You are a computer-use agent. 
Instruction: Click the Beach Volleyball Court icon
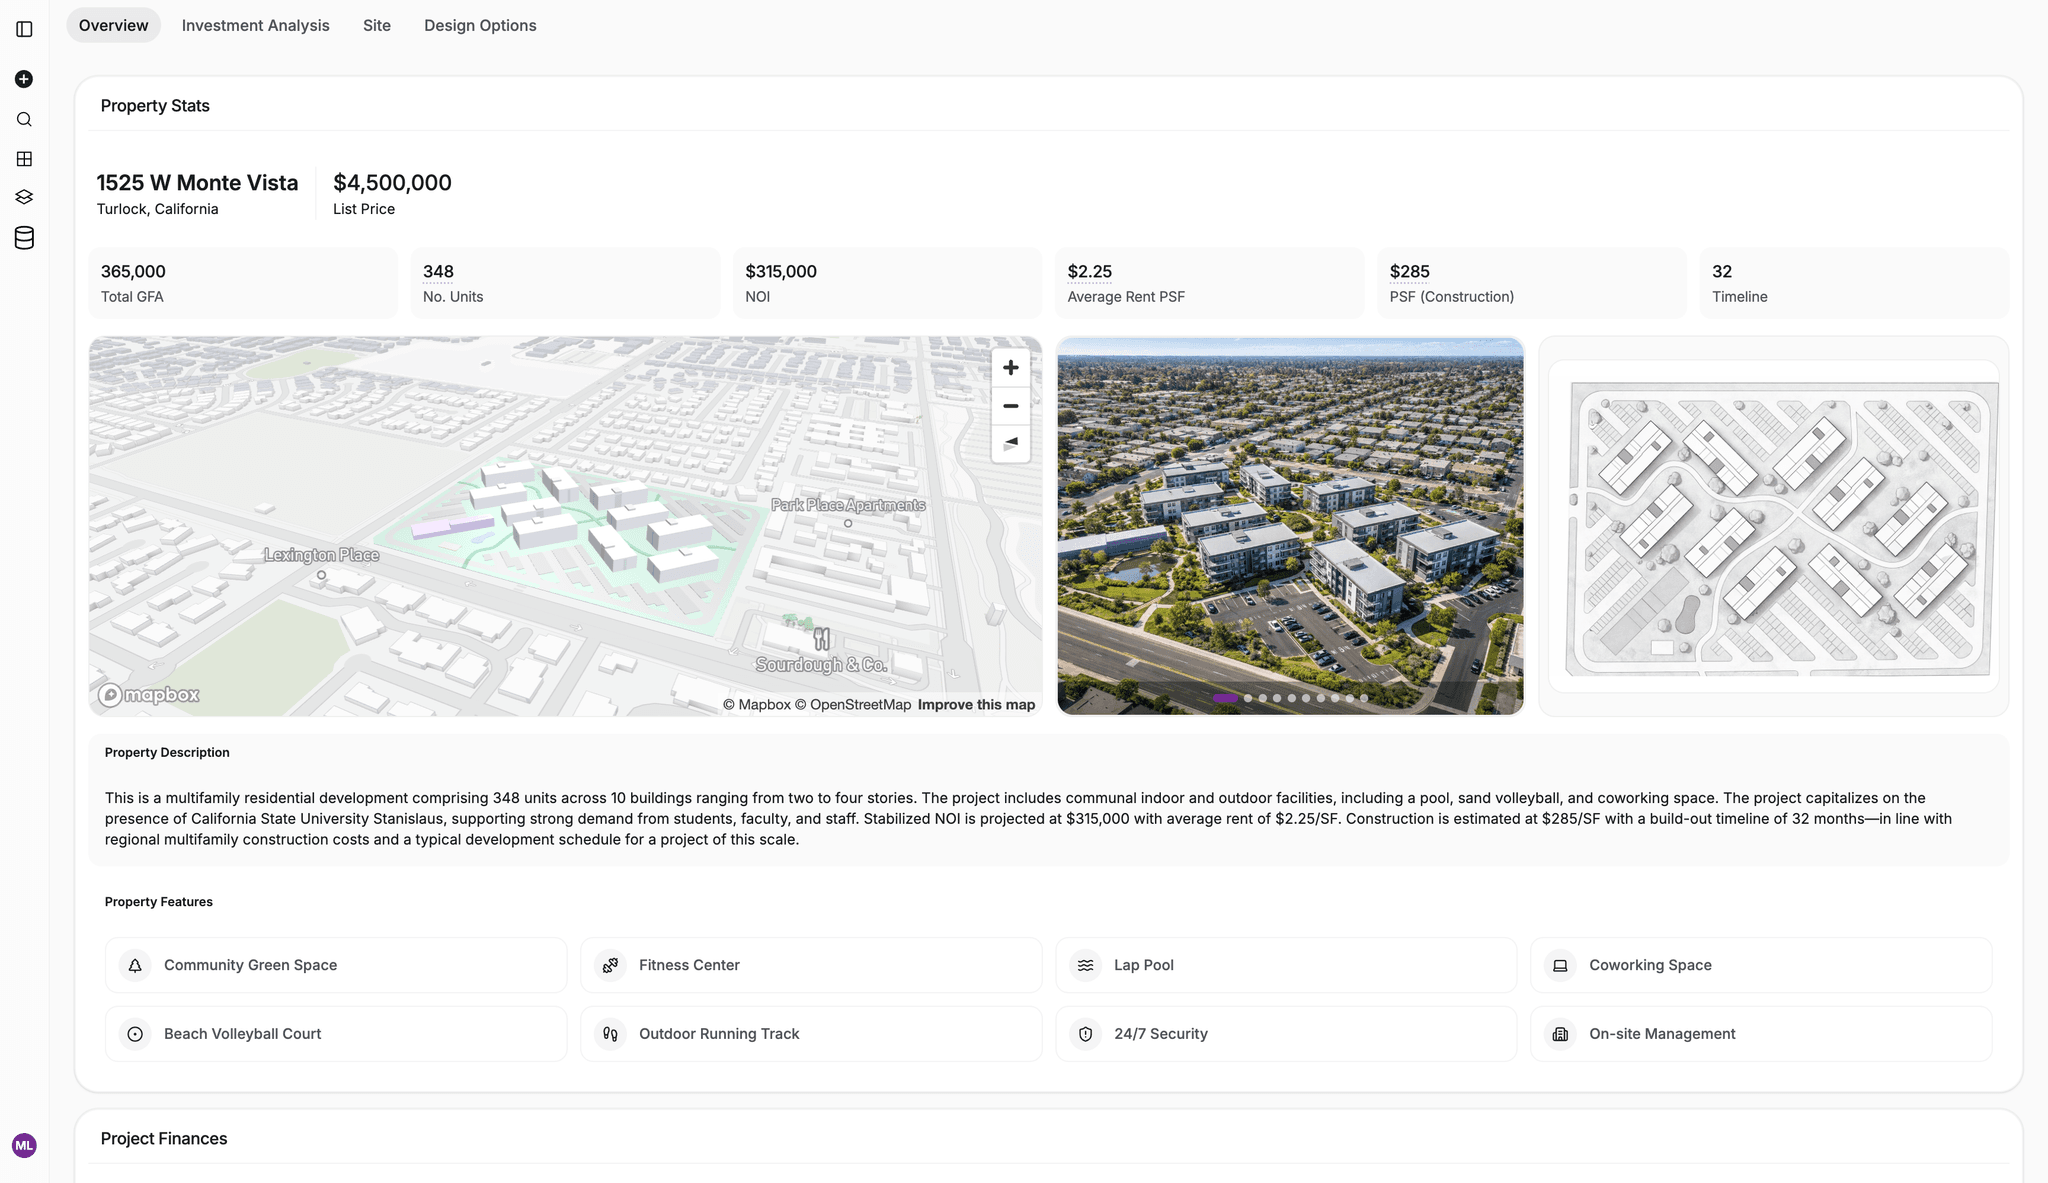click(x=135, y=1034)
